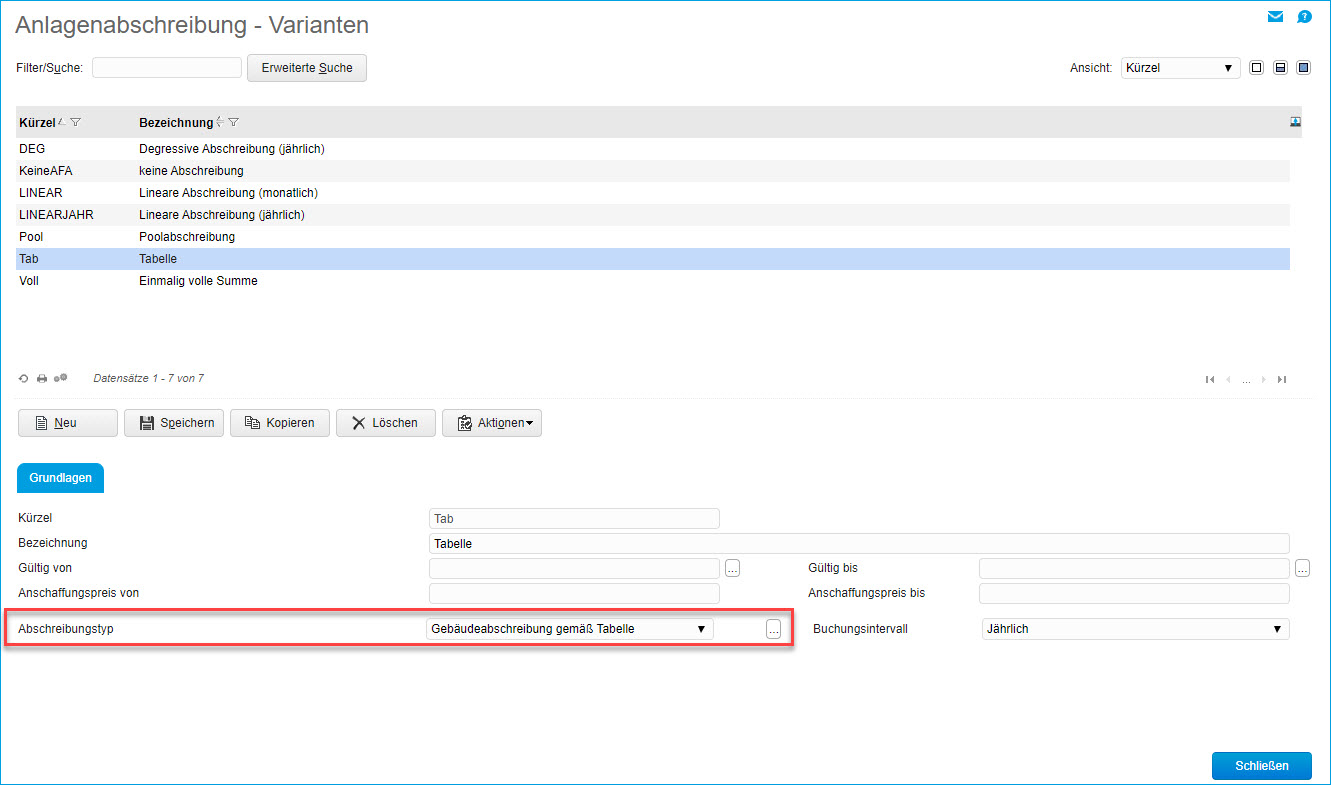The image size is (1331, 785).
Task: Click the blue help question mark icon
Action: [x=1304, y=17]
